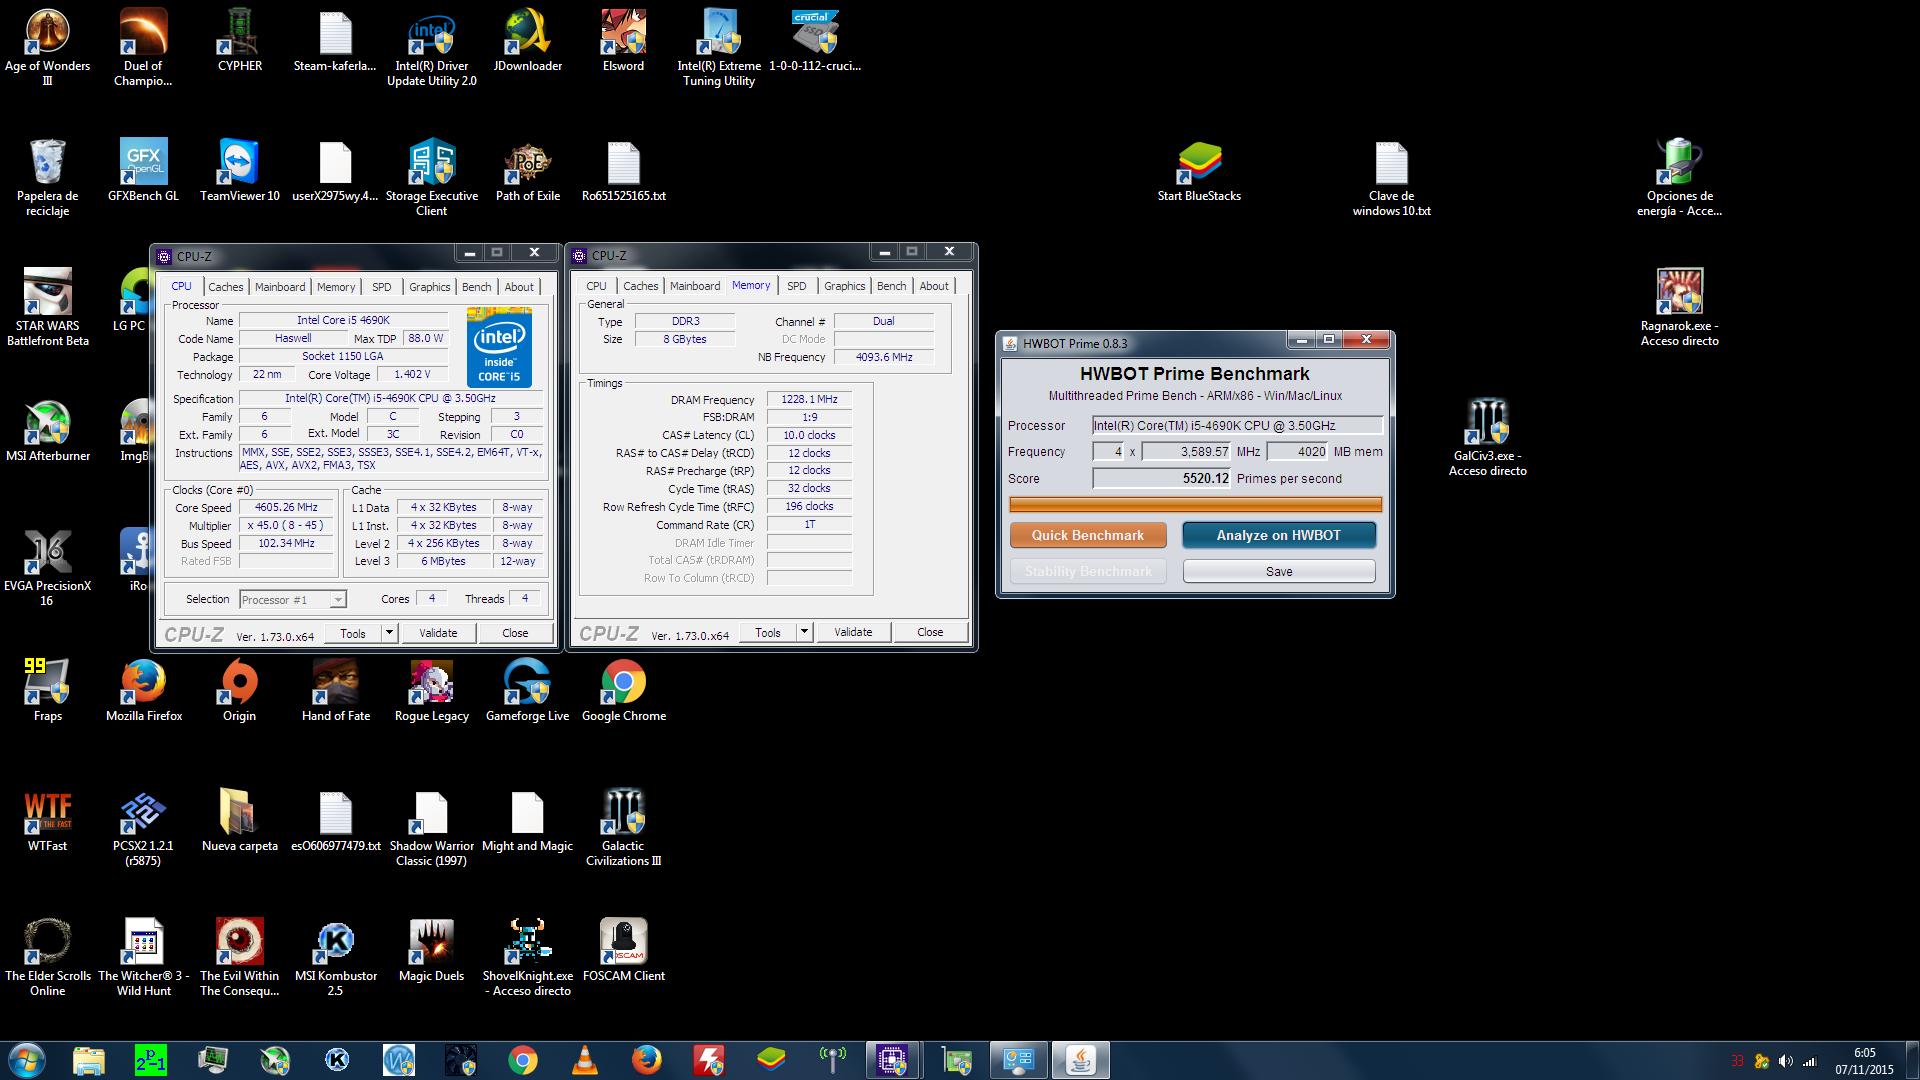This screenshot has width=1920, height=1080.
Task: Open About tab in right CPU-Z window
Action: pos(934,286)
